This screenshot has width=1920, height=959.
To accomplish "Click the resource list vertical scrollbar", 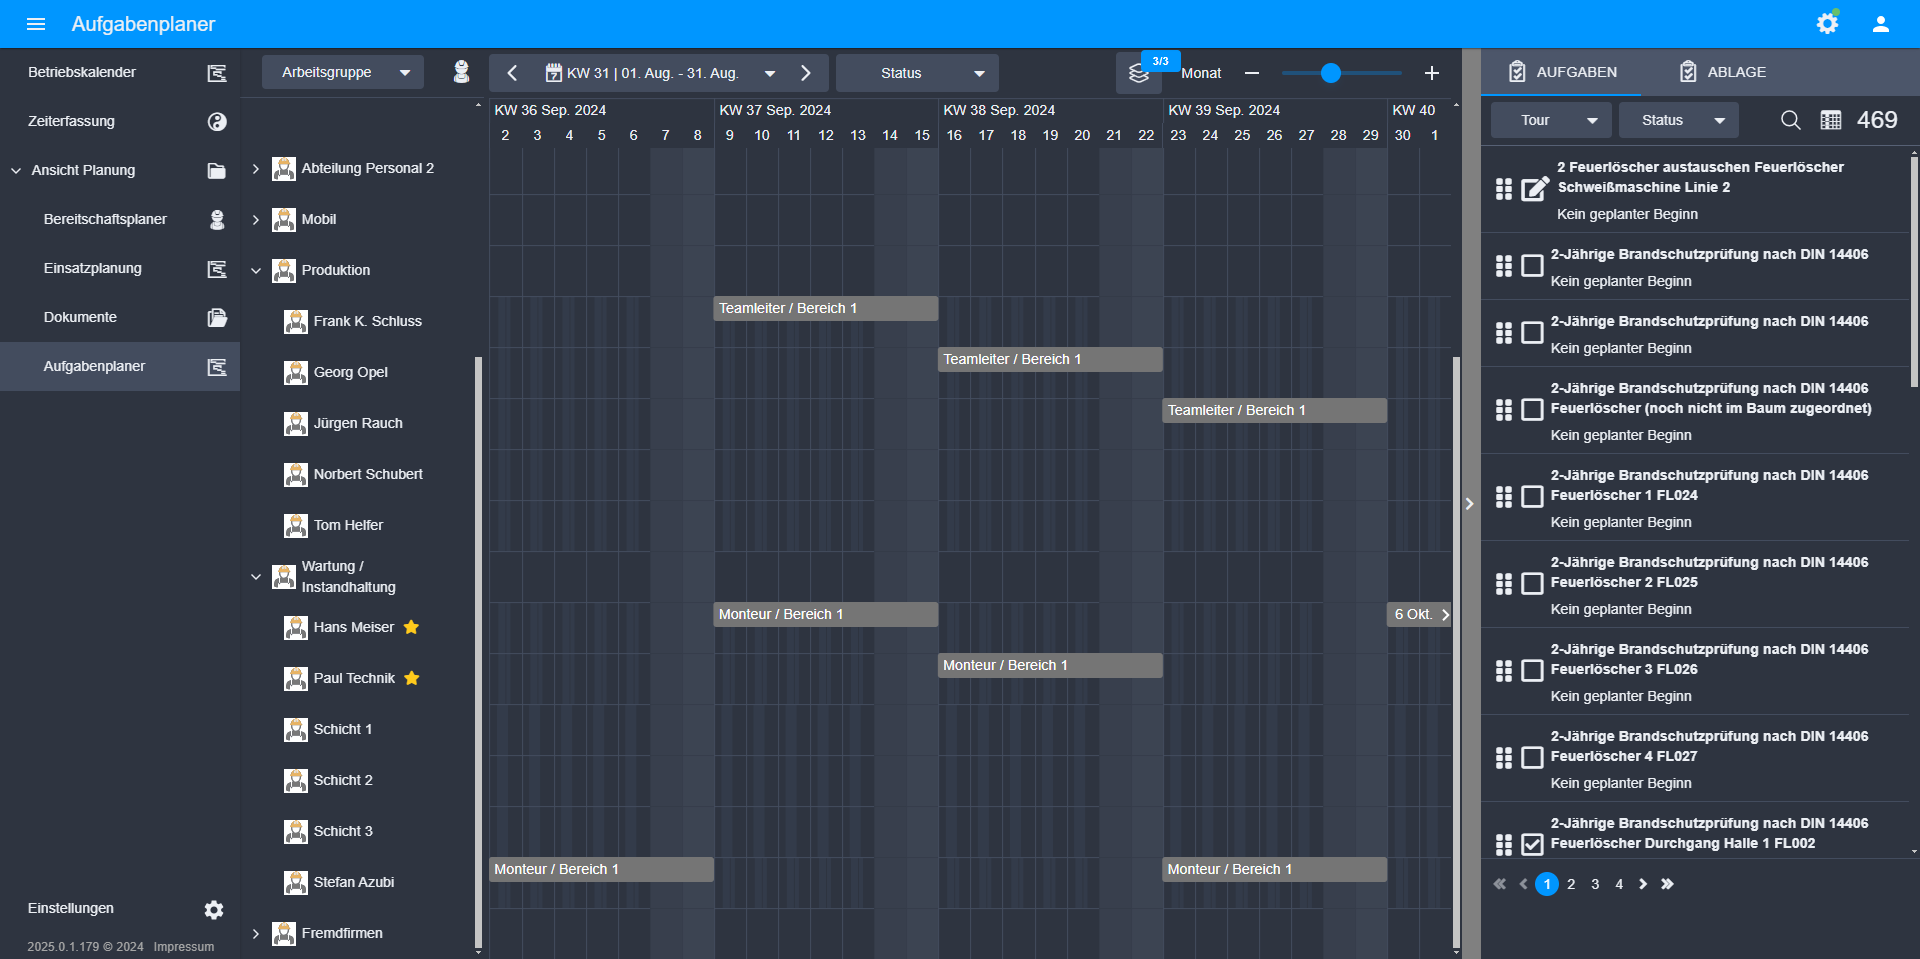I will (x=478, y=652).
